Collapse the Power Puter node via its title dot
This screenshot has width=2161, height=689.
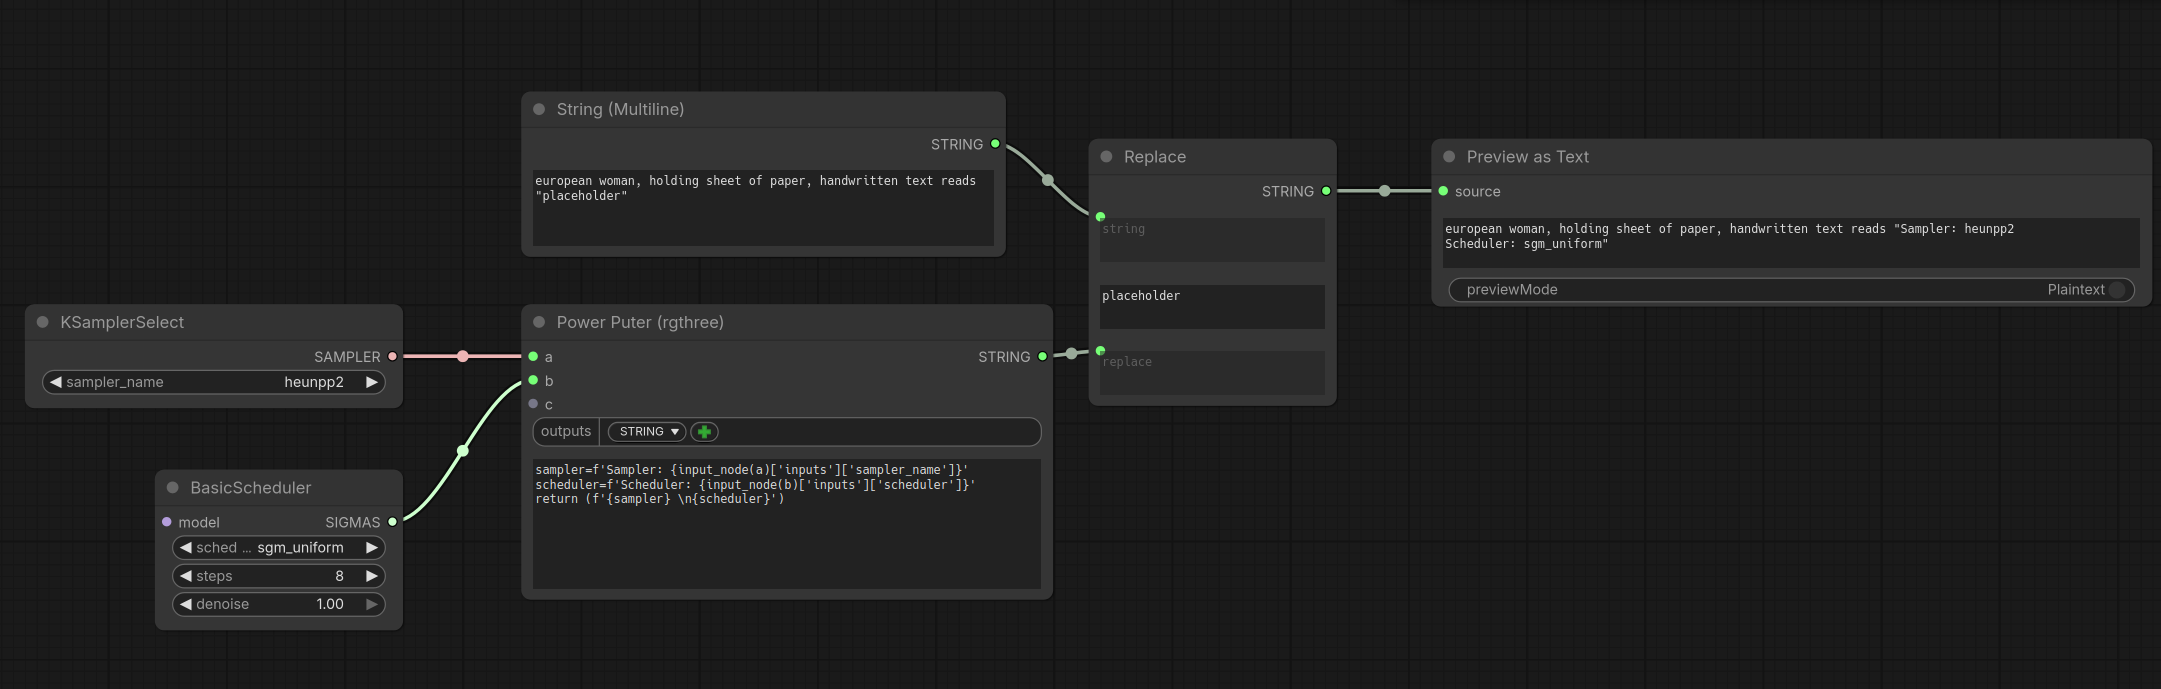(x=539, y=322)
